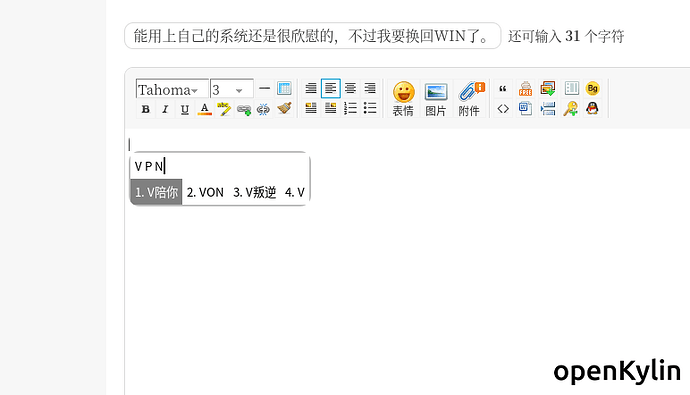Click the text highlight (abc marker) icon

224,109
